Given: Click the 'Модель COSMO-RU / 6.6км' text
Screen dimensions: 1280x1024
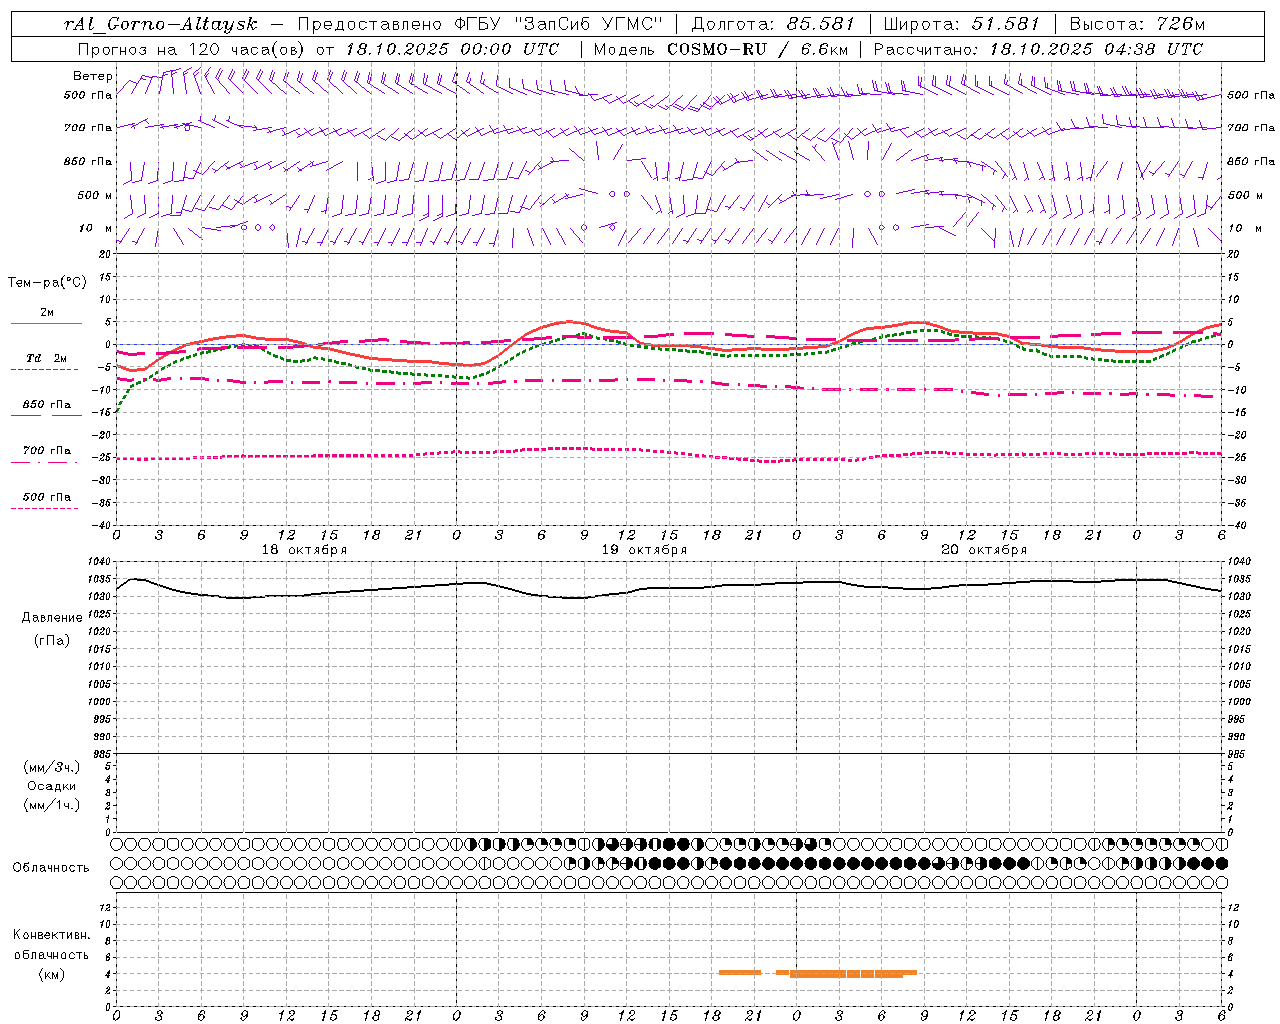Looking at the screenshot, I should (720, 49).
